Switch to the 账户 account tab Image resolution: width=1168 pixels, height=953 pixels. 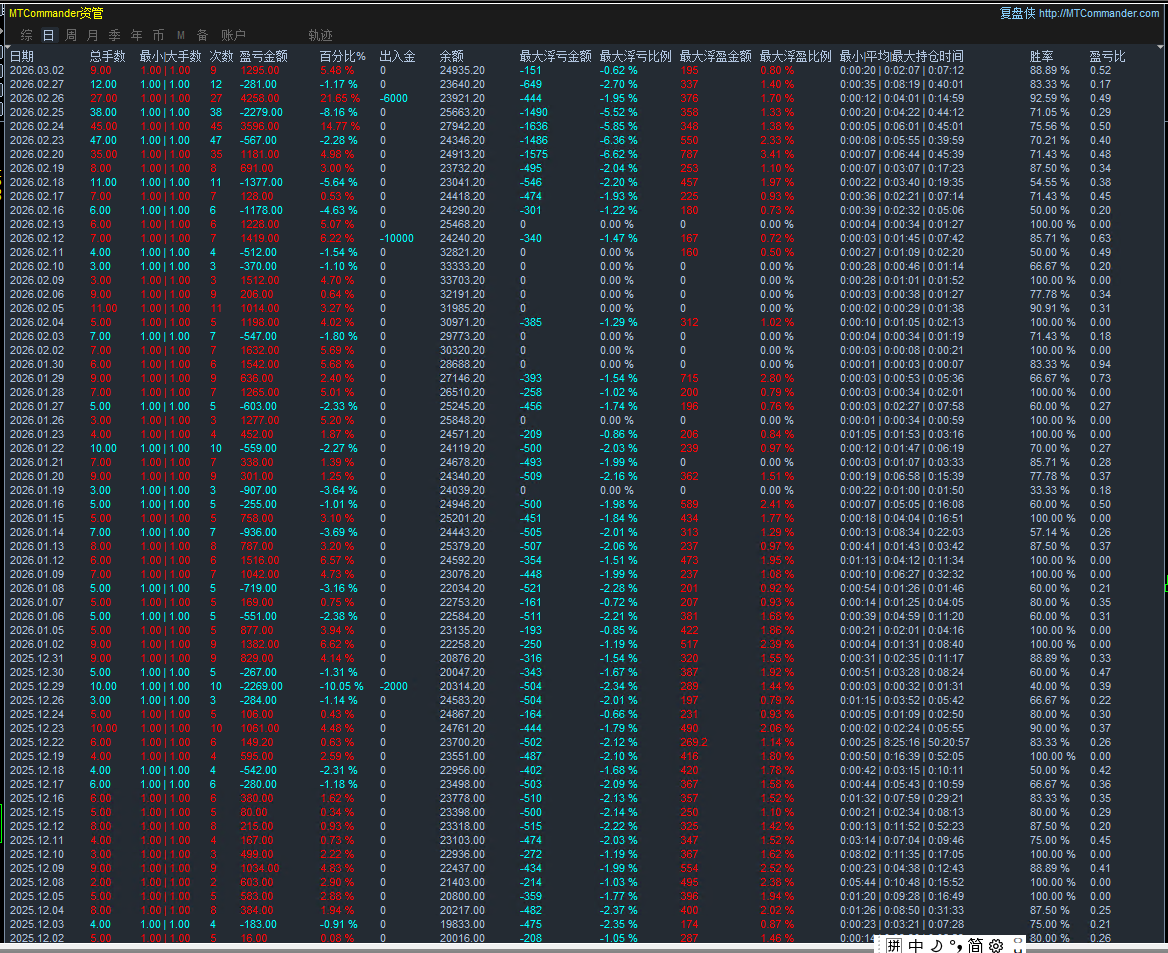tap(233, 35)
